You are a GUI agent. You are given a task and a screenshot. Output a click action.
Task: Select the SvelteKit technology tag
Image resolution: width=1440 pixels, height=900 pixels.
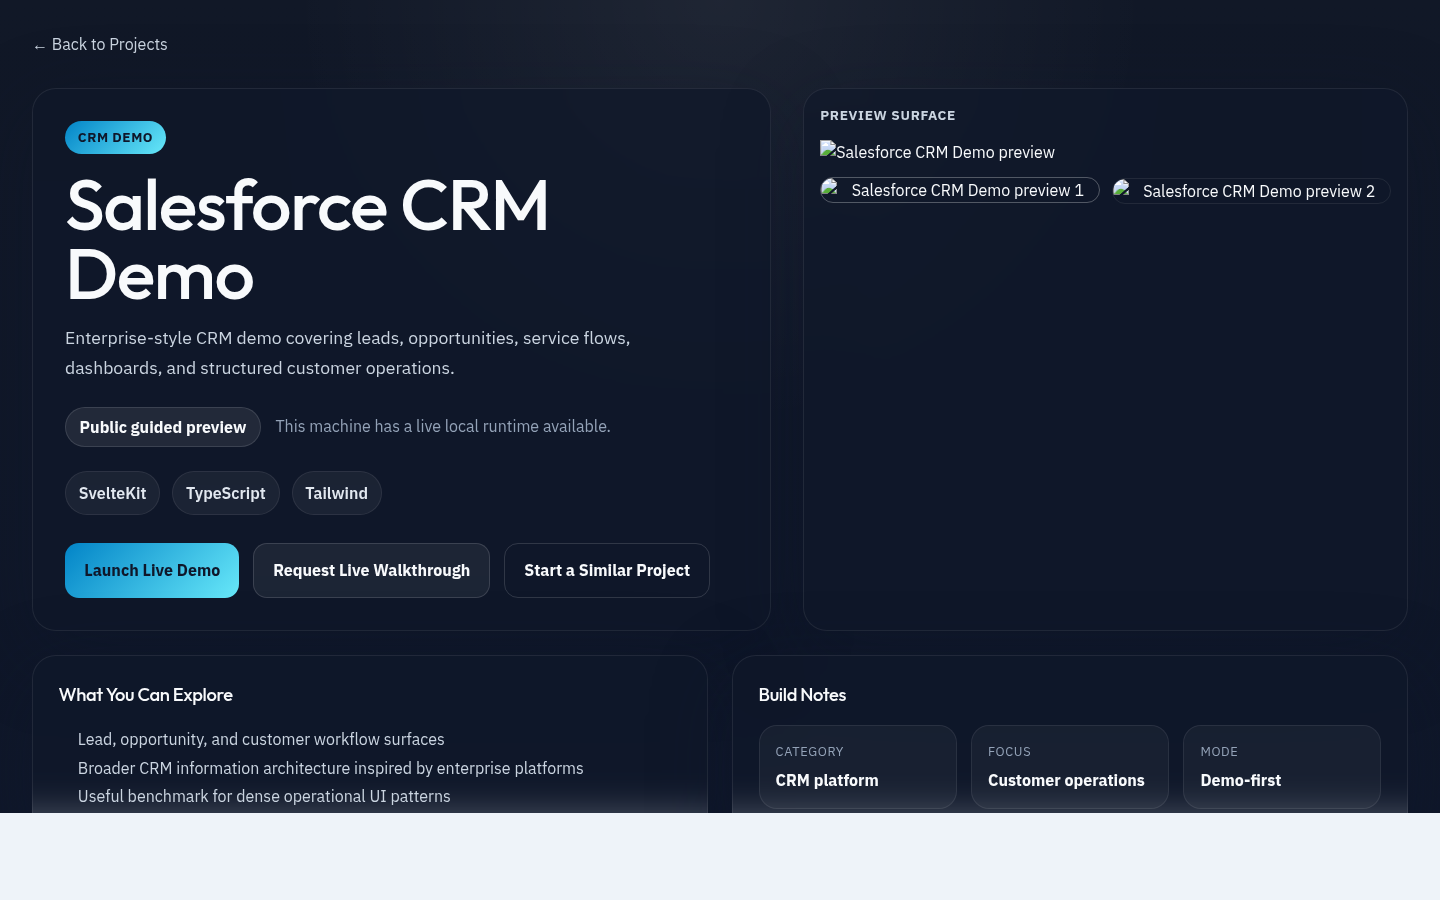click(x=112, y=493)
